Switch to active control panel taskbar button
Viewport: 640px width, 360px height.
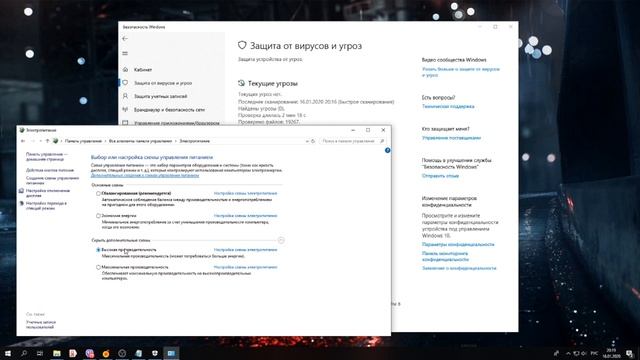[171, 353]
